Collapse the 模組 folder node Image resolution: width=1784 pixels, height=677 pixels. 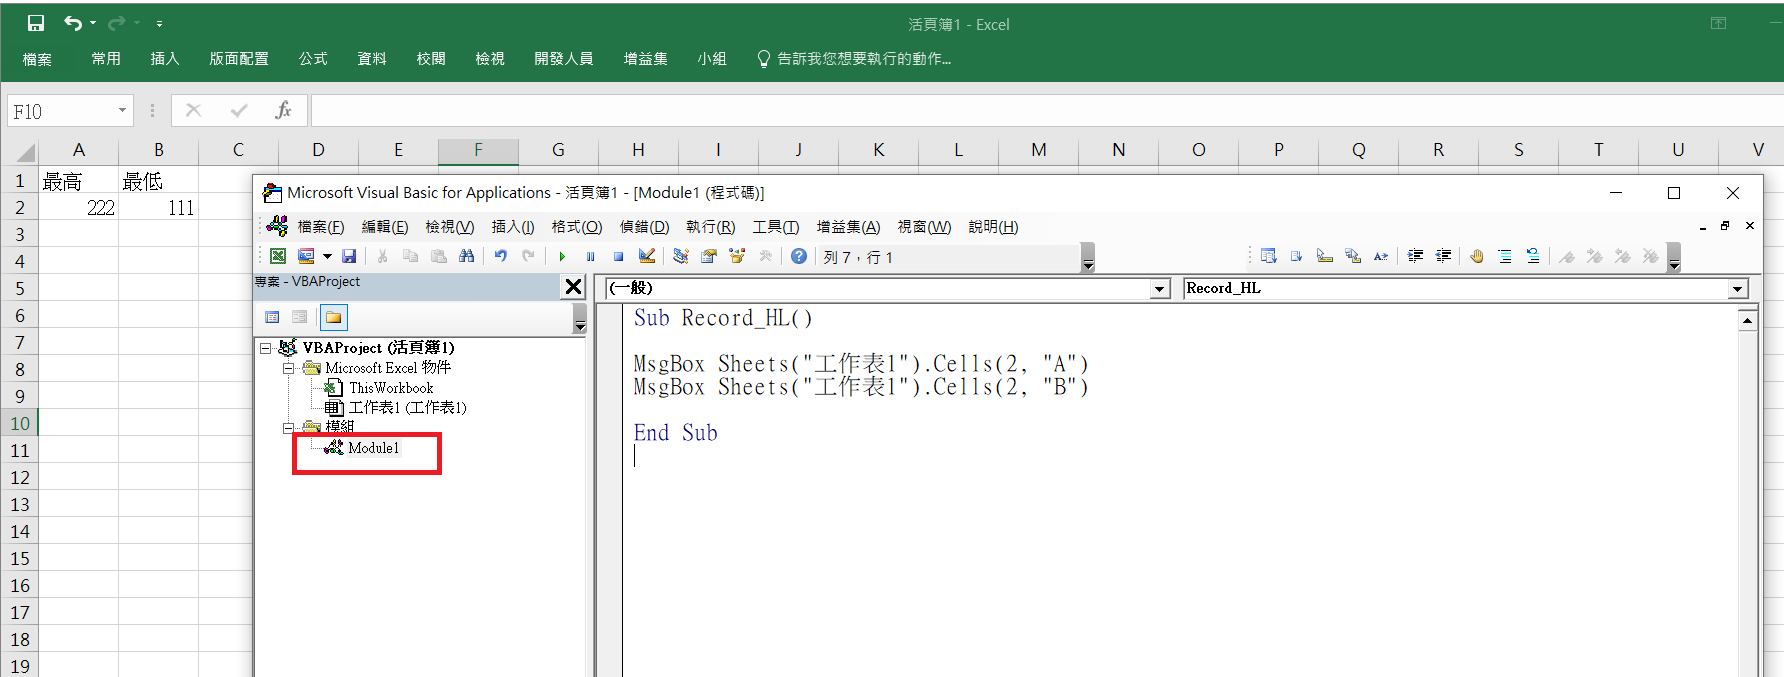(x=288, y=428)
